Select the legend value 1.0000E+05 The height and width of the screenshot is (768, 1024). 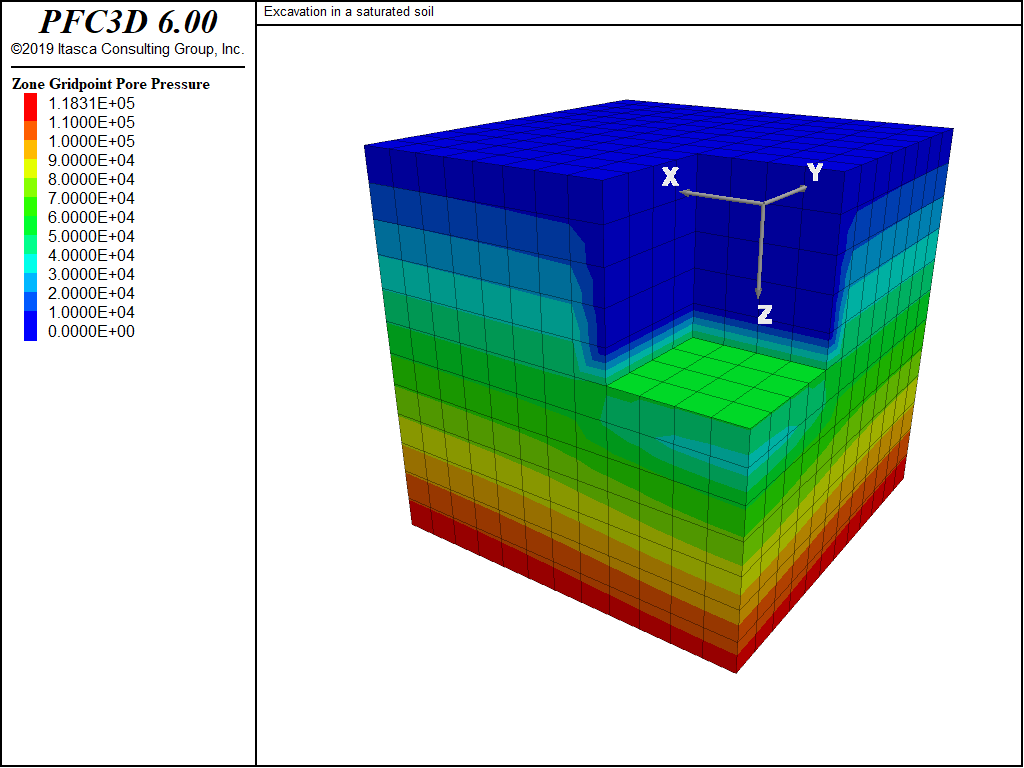(91, 141)
